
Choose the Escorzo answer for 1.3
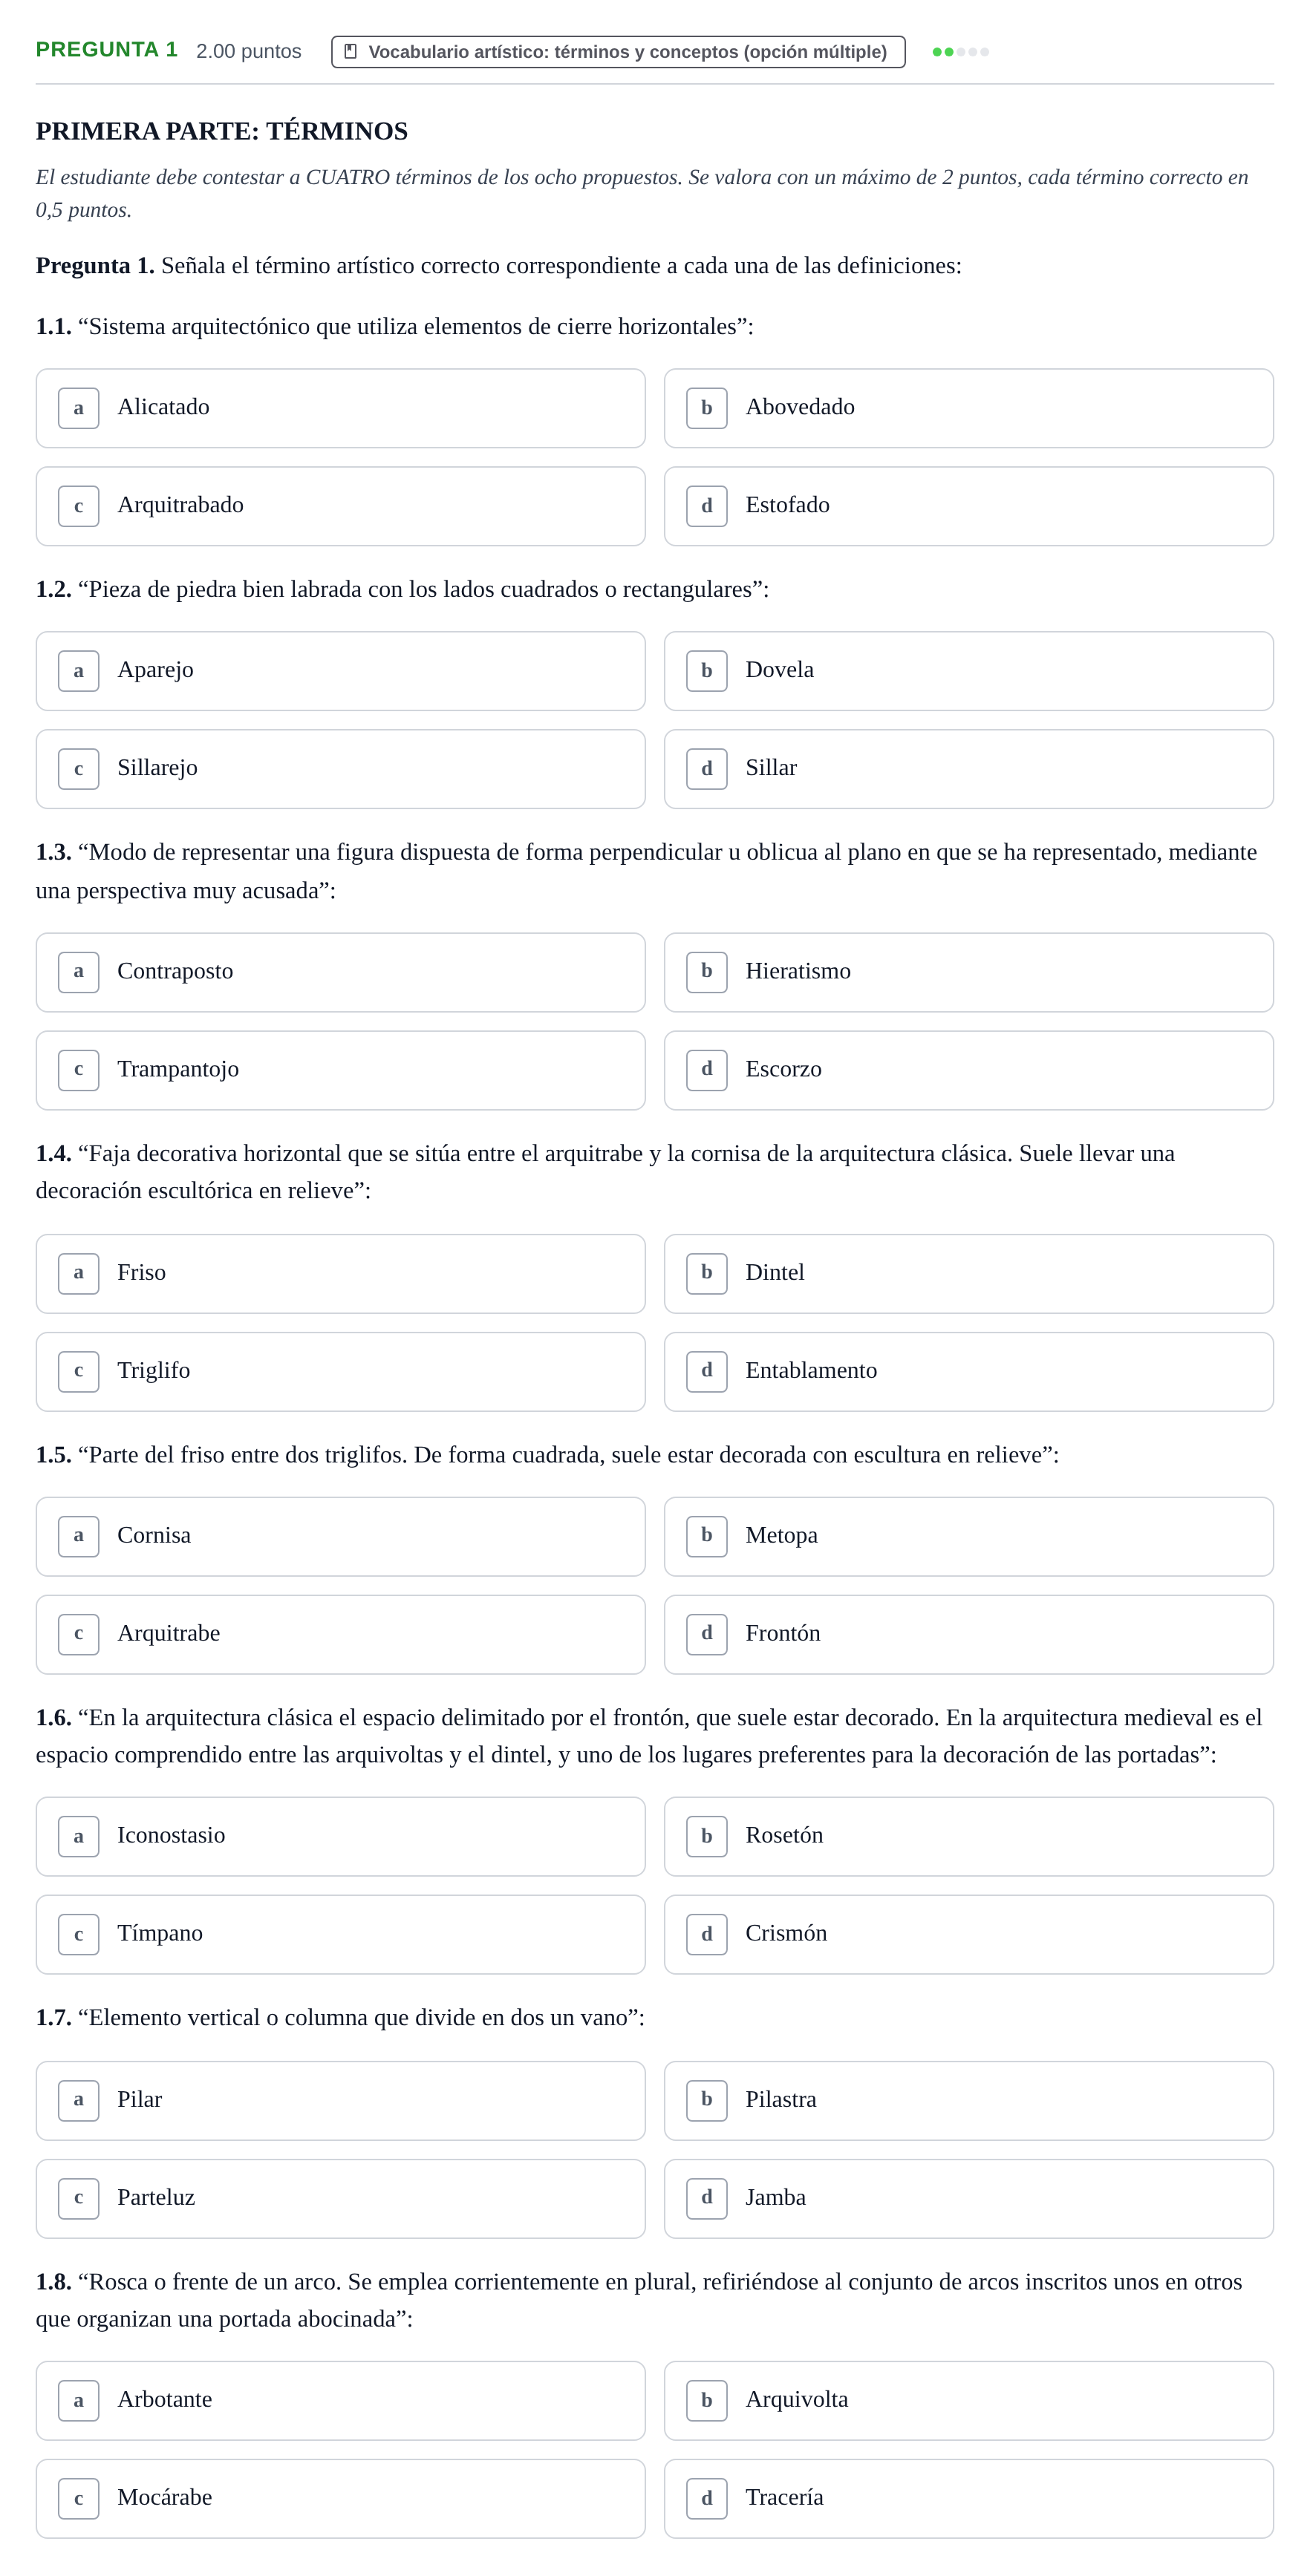click(x=968, y=1070)
